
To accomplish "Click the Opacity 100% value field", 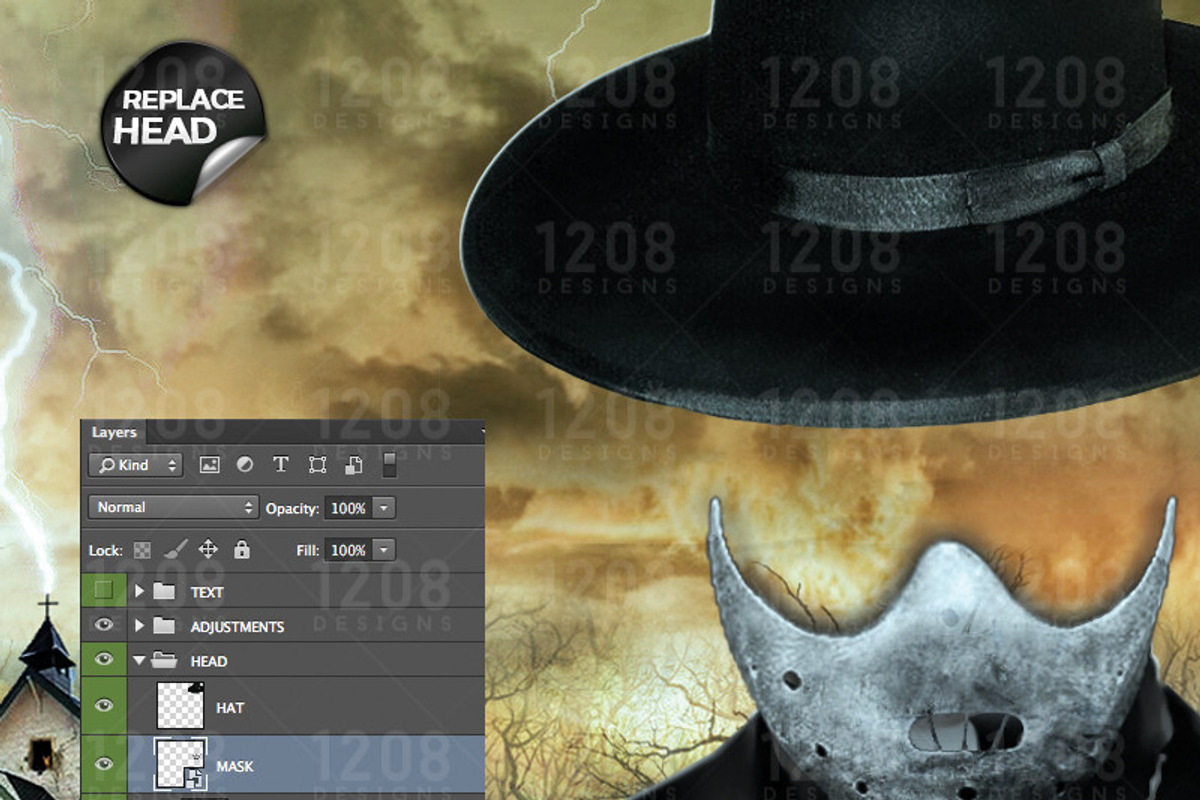I will point(348,508).
